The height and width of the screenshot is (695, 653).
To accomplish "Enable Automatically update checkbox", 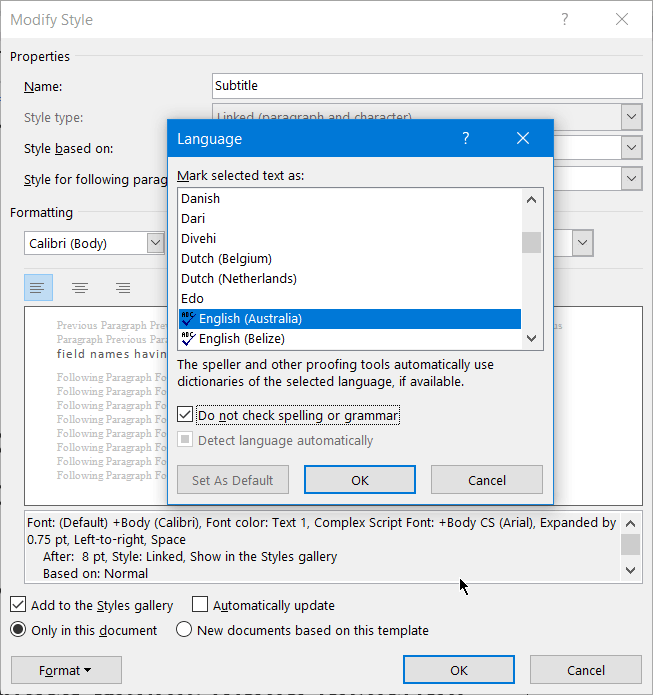I will coord(200,605).
